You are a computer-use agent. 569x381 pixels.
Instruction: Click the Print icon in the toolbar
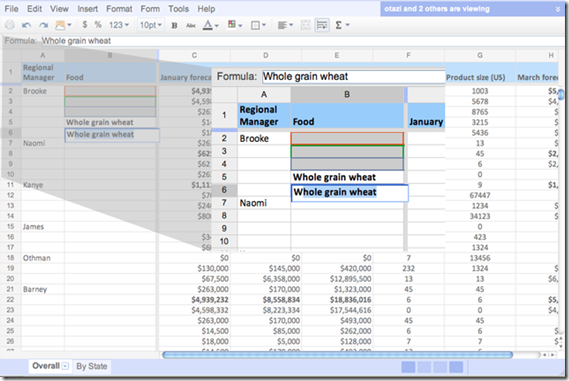click(x=10, y=25)
